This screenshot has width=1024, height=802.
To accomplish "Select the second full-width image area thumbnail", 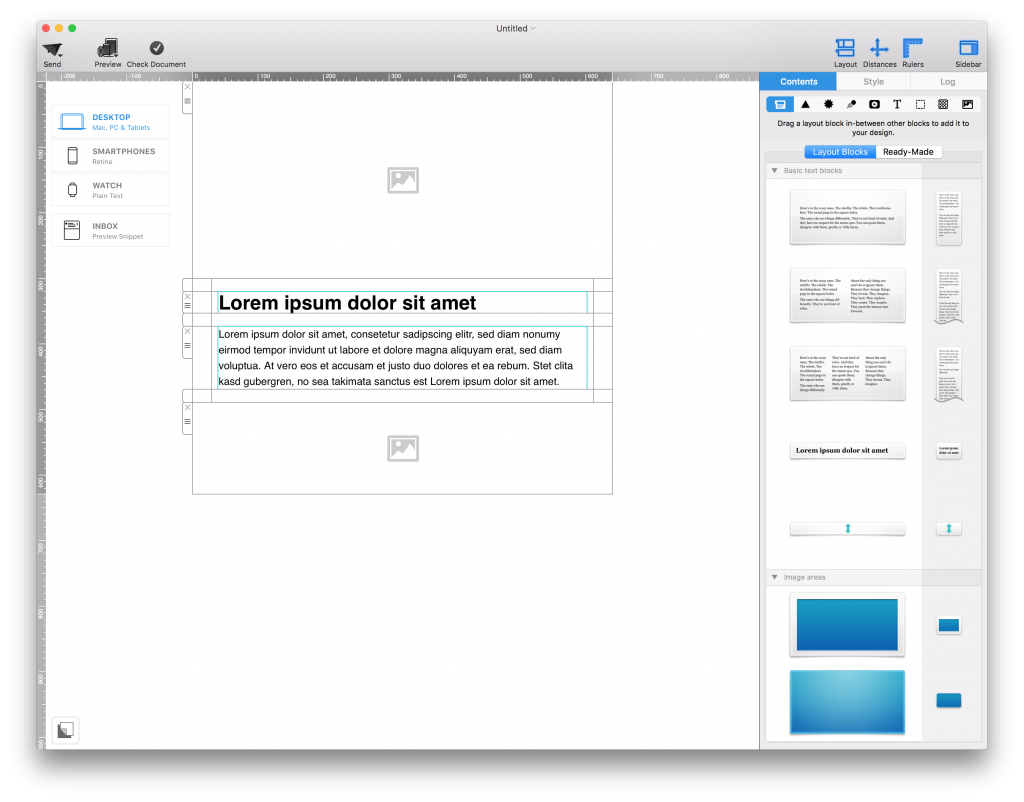I will 847,702.
